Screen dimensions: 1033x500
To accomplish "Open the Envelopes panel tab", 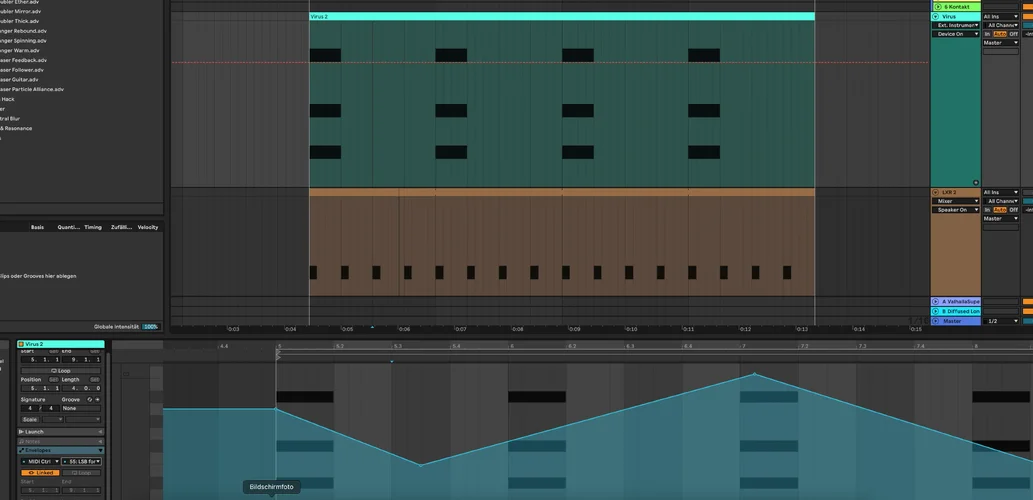I will 61,450.
